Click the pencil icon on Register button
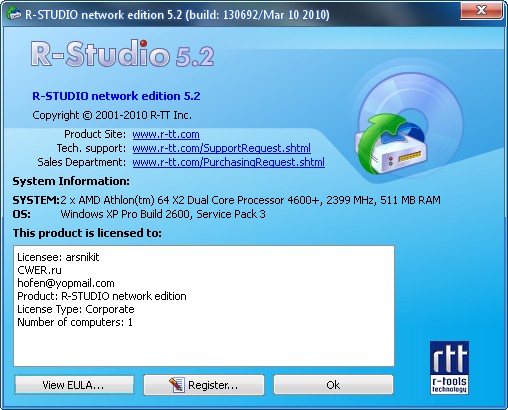The width and height of the screenshot is (508, 410). click(176, 385)
